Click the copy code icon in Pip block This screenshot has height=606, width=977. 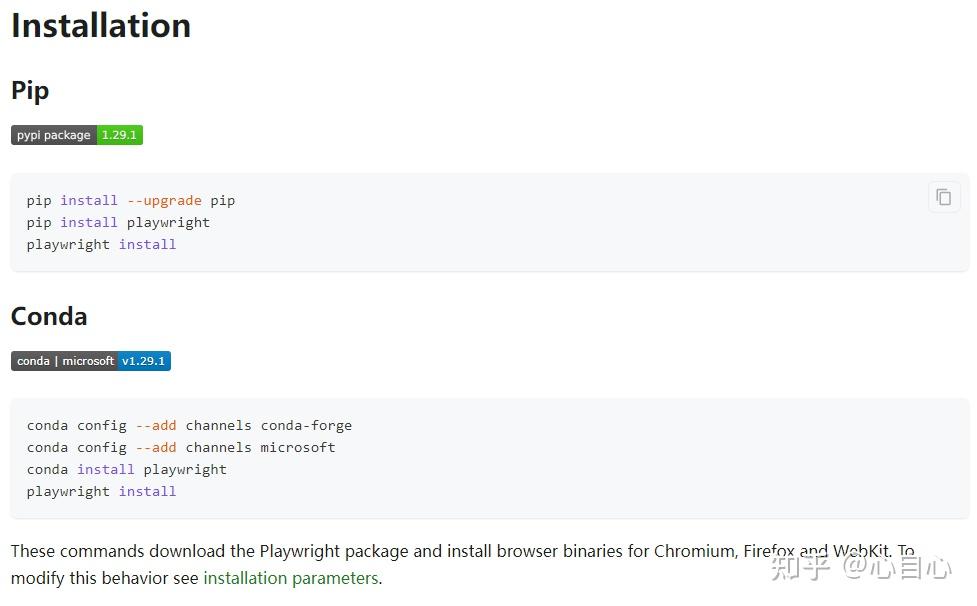[944, 197]
